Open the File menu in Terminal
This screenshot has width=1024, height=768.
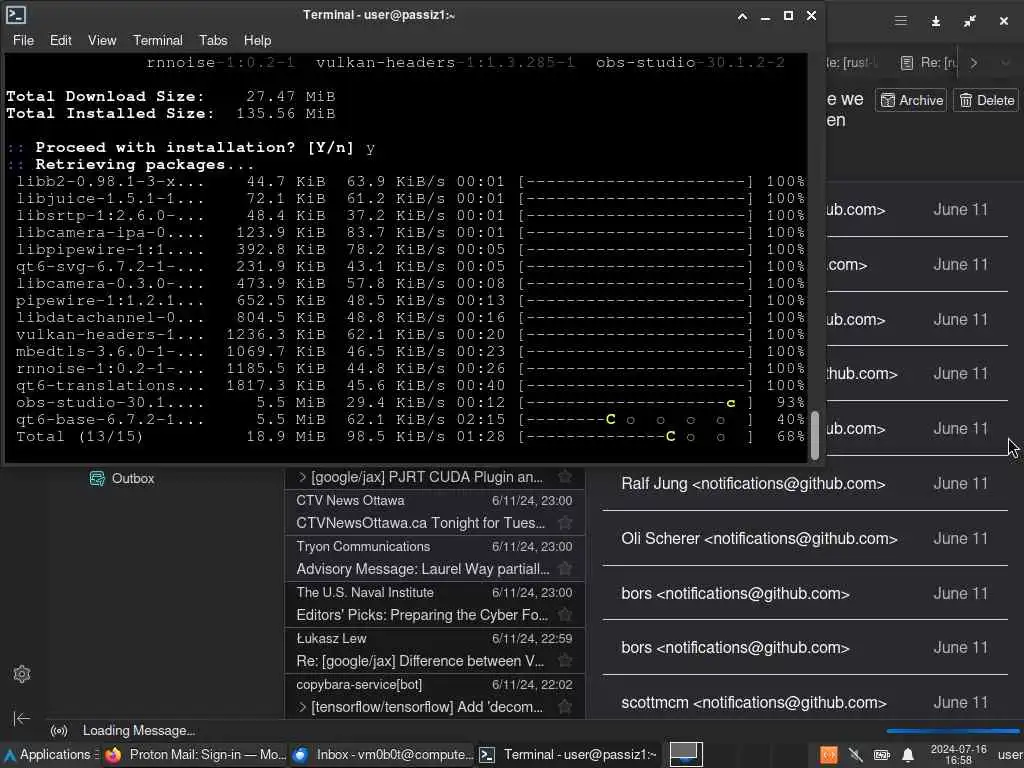(23, 40)
